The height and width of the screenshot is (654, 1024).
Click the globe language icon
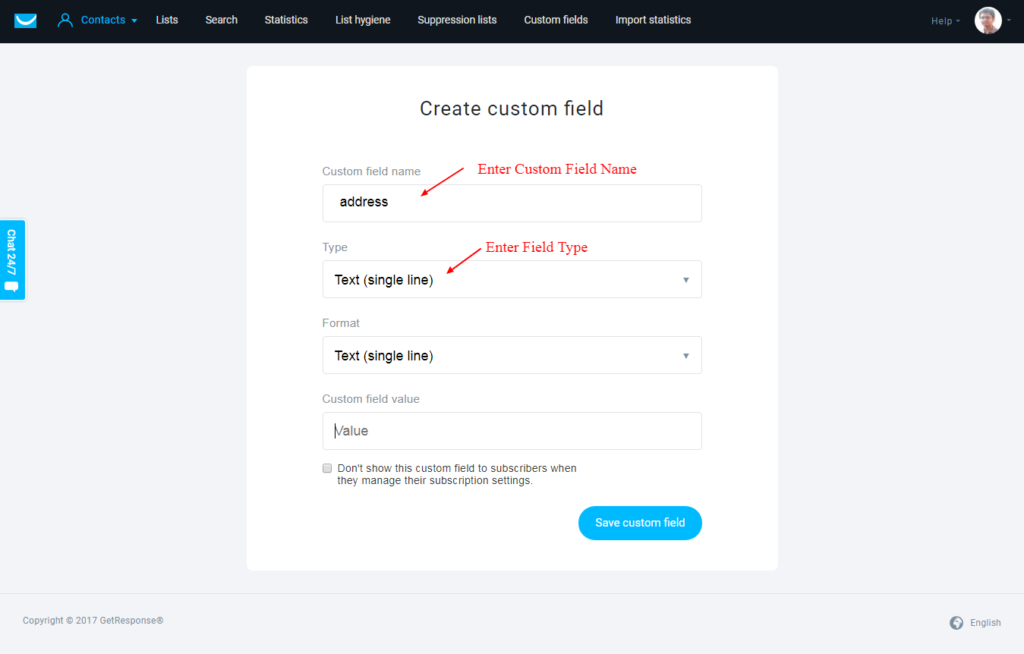pos(956,623)
